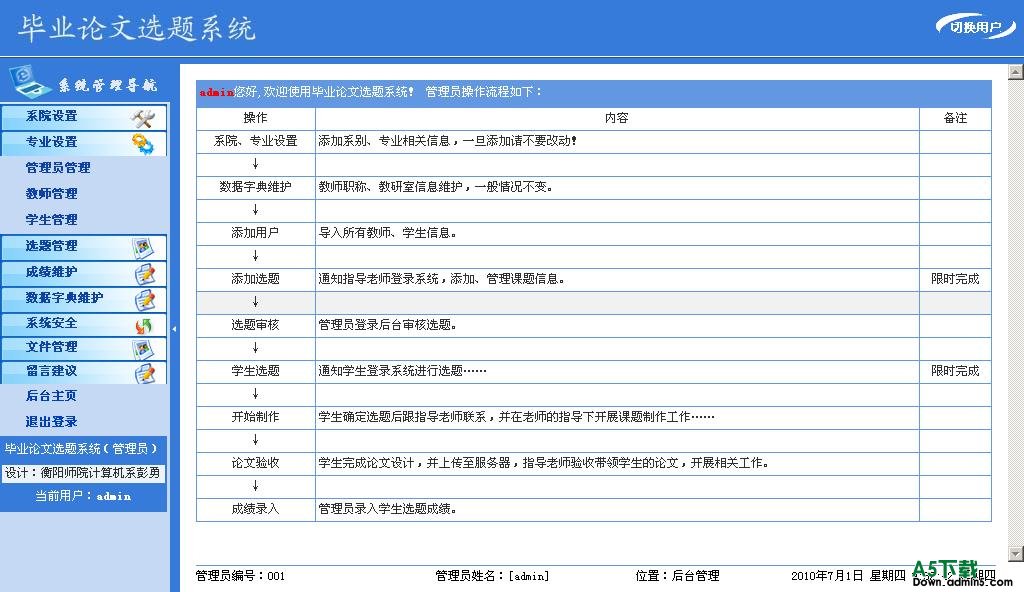Click the 设计：衡阳师院计算机系 credit line
Image resolution: width=1024 pixels, height=592 pixels.
tap(83, 472)
